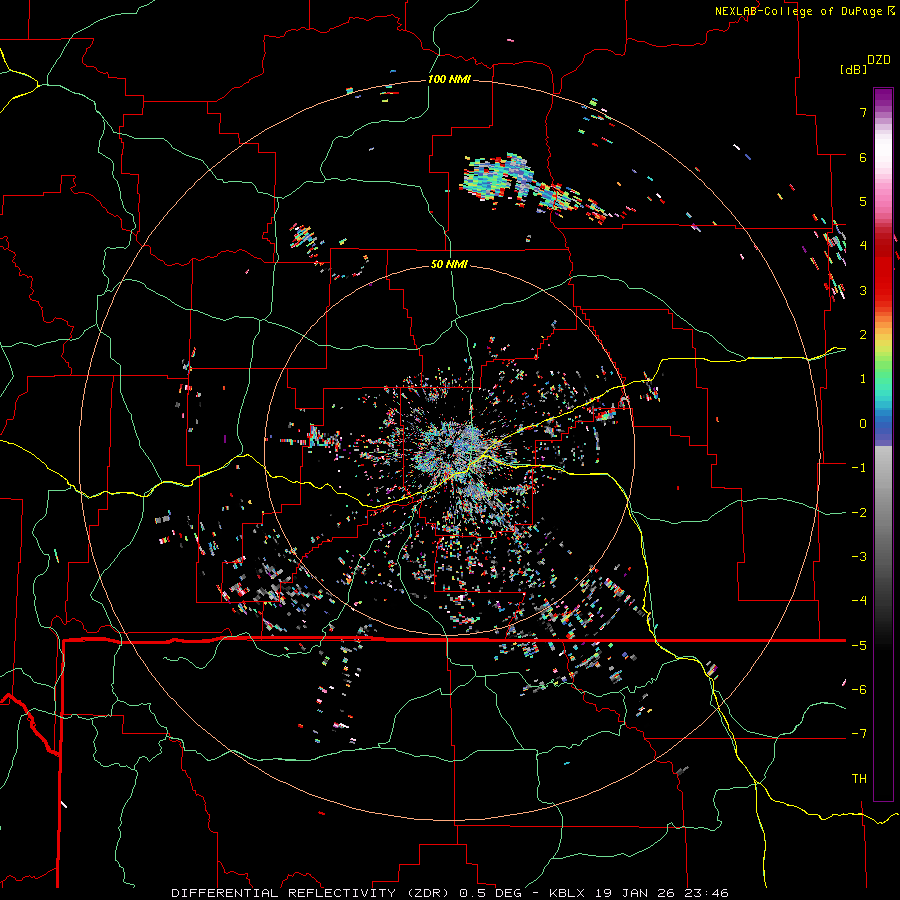Click the NEXLAB-College of DuPage label
Screen dimensions: 900x900
point(798,11)
